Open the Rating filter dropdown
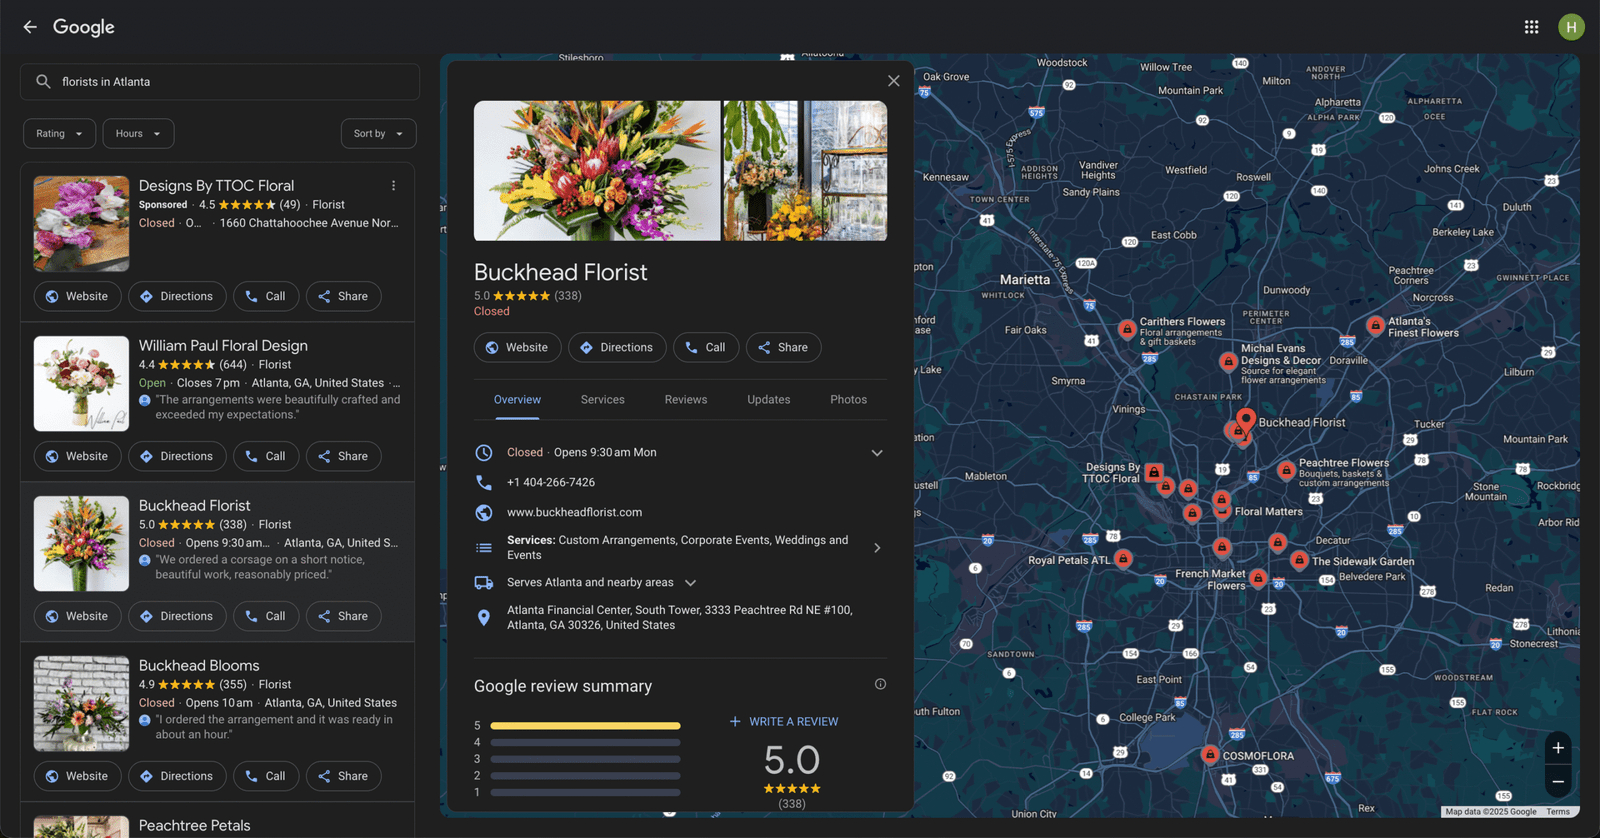The width and height of the screenshot is (1600, 838). click(x=60, y=134)
